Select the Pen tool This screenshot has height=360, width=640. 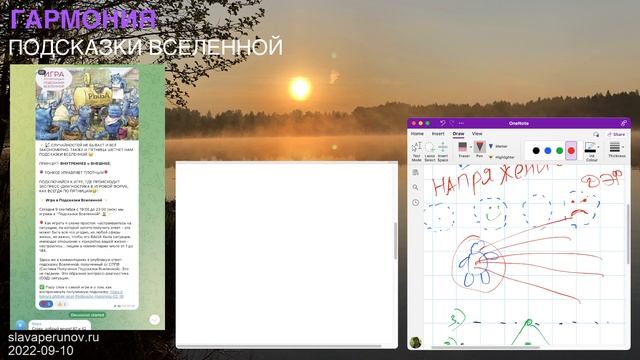480,150
